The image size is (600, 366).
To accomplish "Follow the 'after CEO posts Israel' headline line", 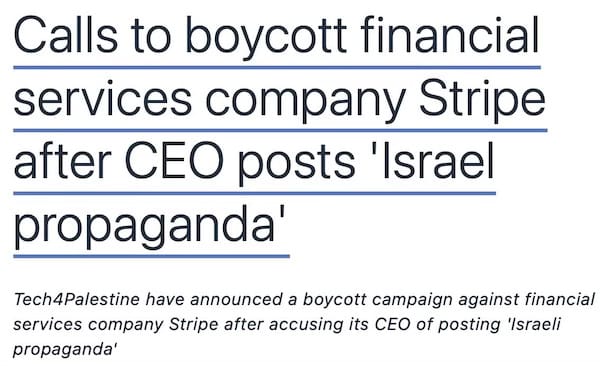I will (254, 162).
